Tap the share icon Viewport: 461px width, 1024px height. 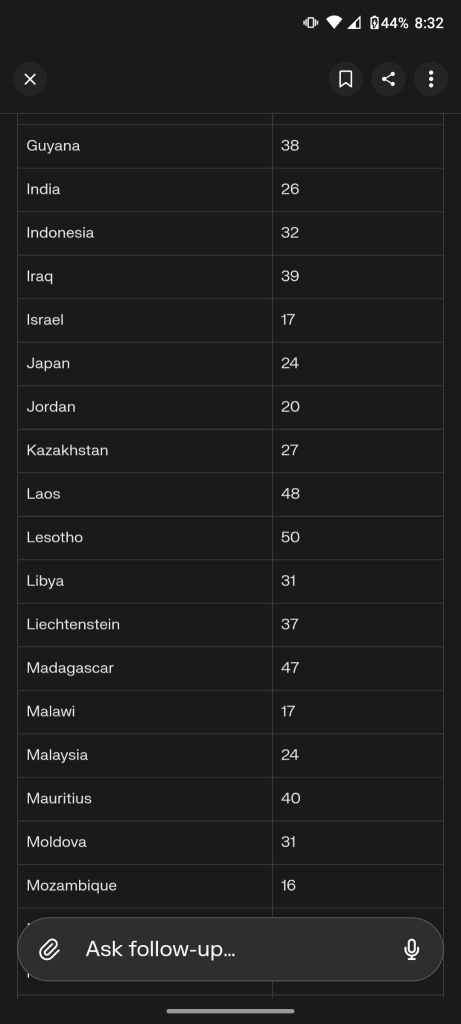389,79
